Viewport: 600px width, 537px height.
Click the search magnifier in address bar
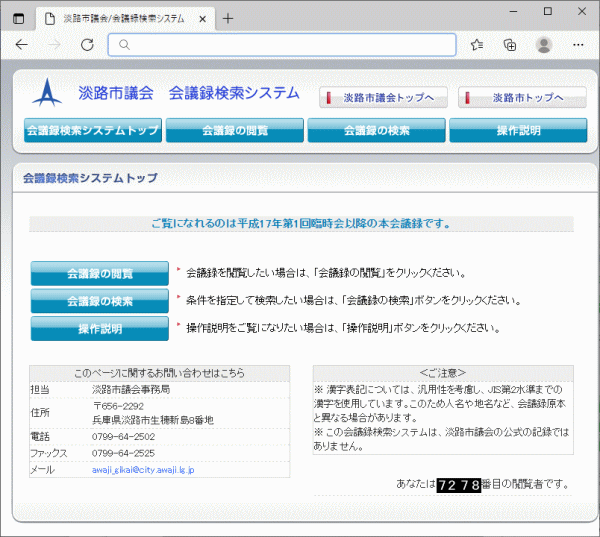tap(124, 45)
